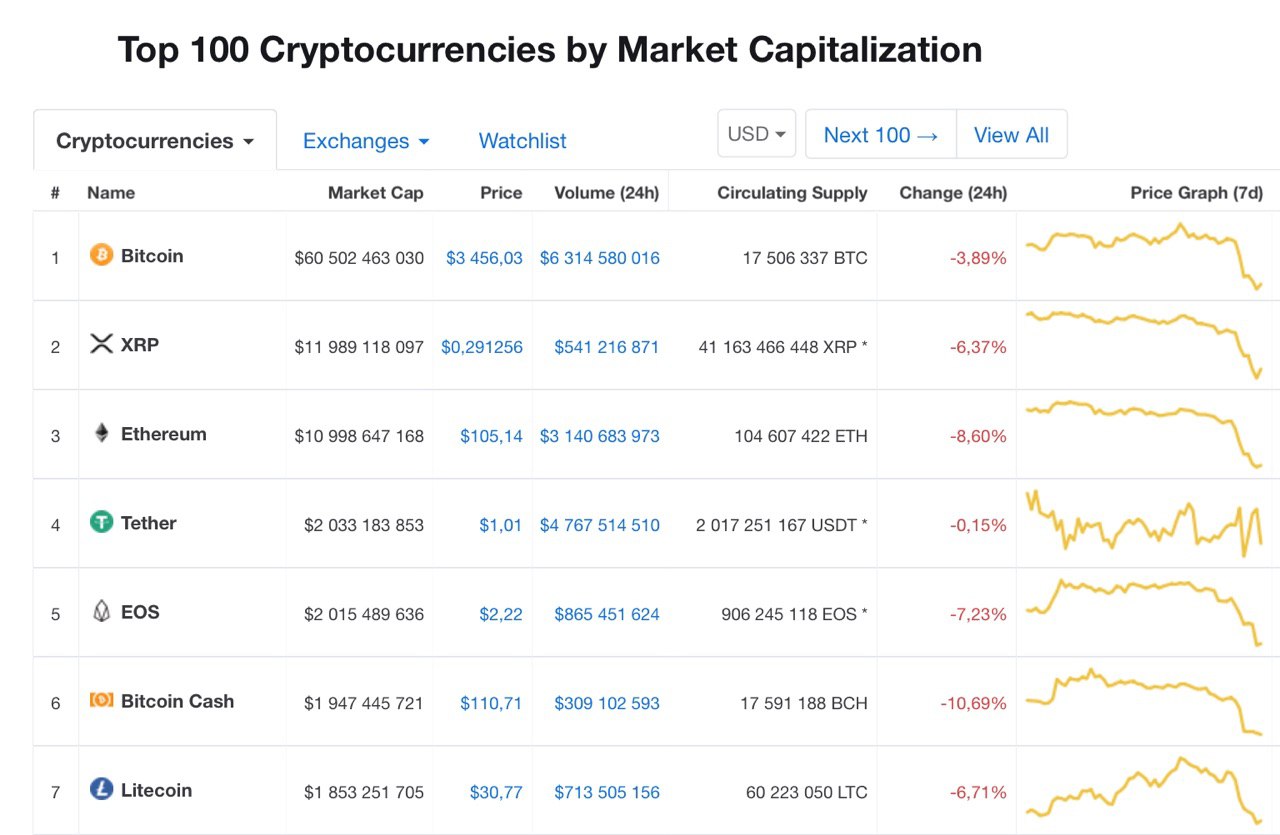Sort by Change (24h) column header
1280x835 pixels.
click(x=953, y=193)
